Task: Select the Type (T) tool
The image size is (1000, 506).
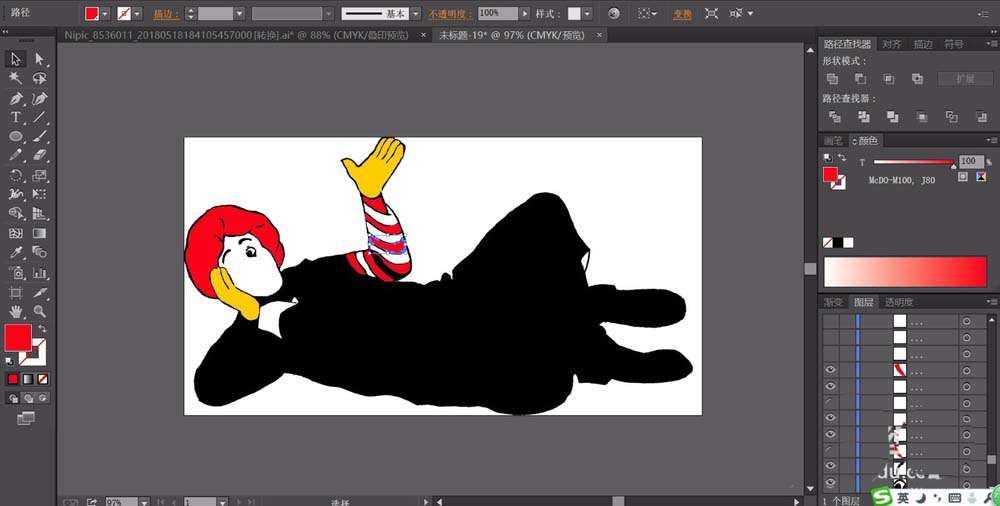Action: pos(15,117)
